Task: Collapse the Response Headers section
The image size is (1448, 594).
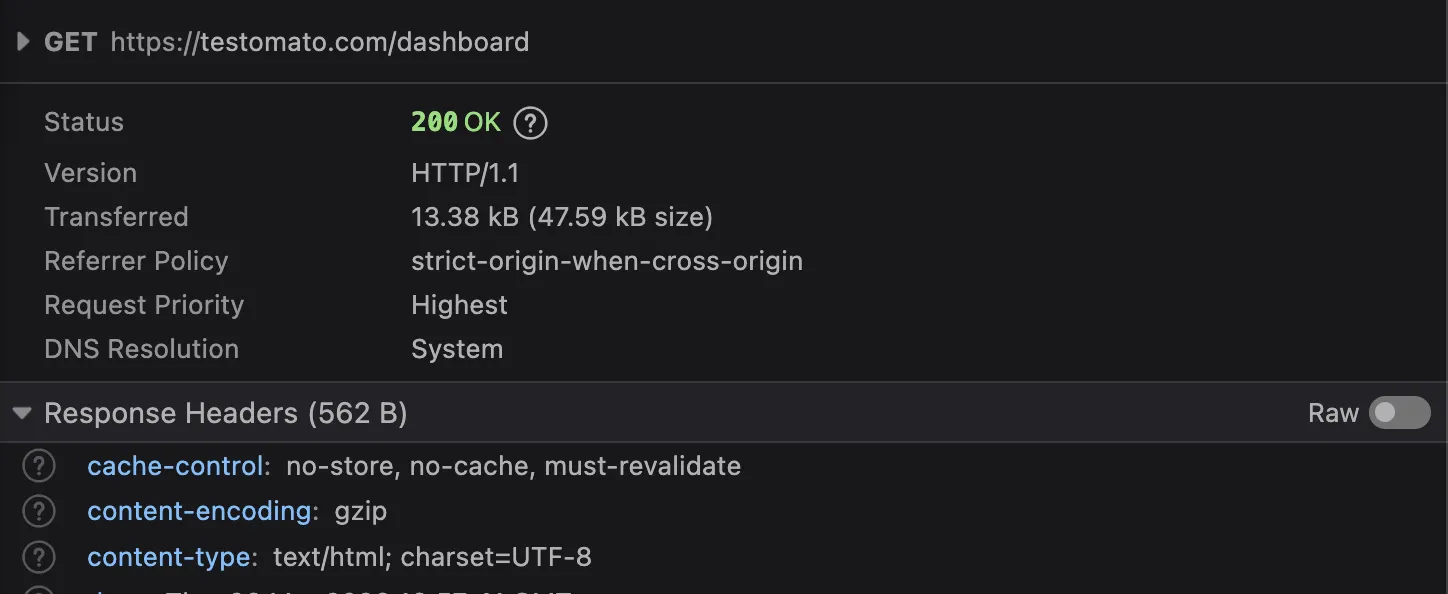Action: 22,412
